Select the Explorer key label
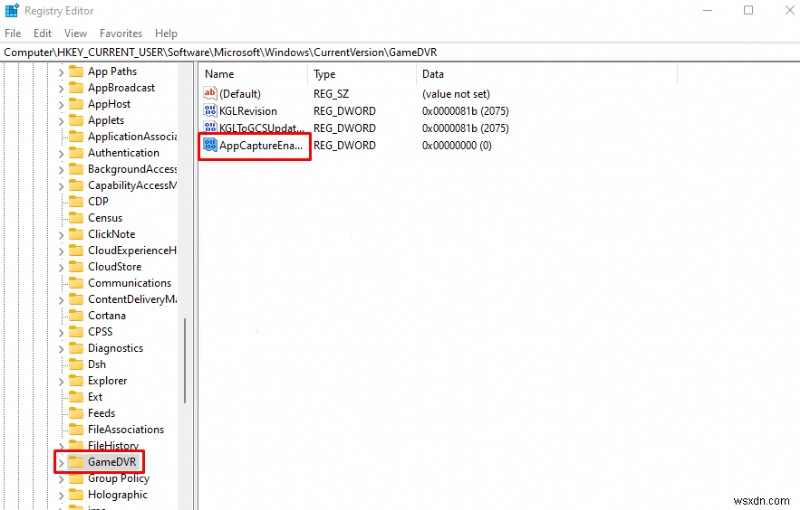800x510 pixels. [x=108, y=380]
